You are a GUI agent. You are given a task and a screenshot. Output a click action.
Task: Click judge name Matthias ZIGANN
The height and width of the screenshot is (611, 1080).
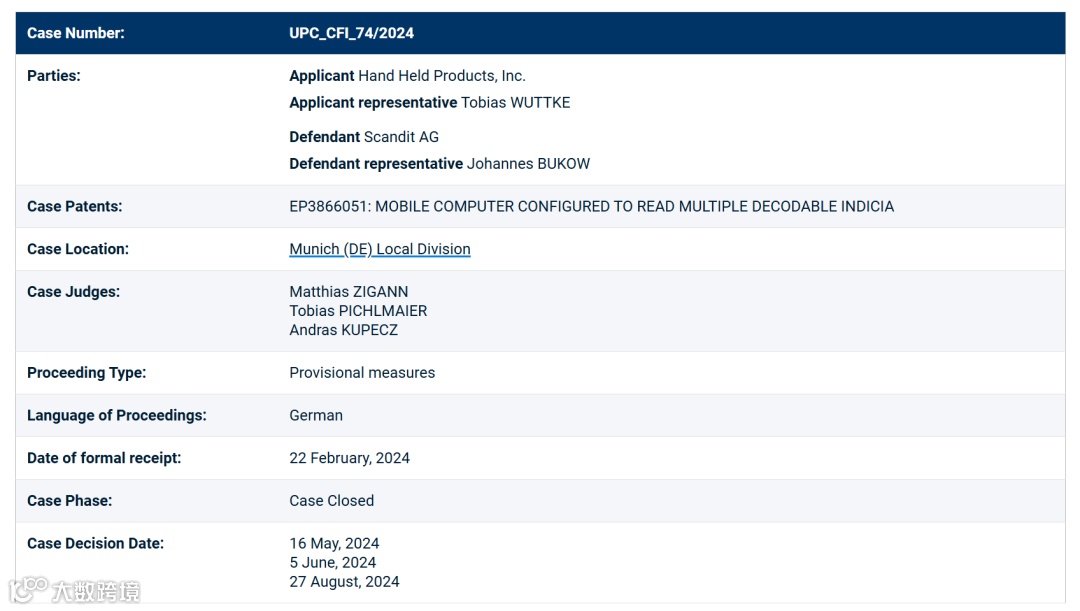coord(348,292)
